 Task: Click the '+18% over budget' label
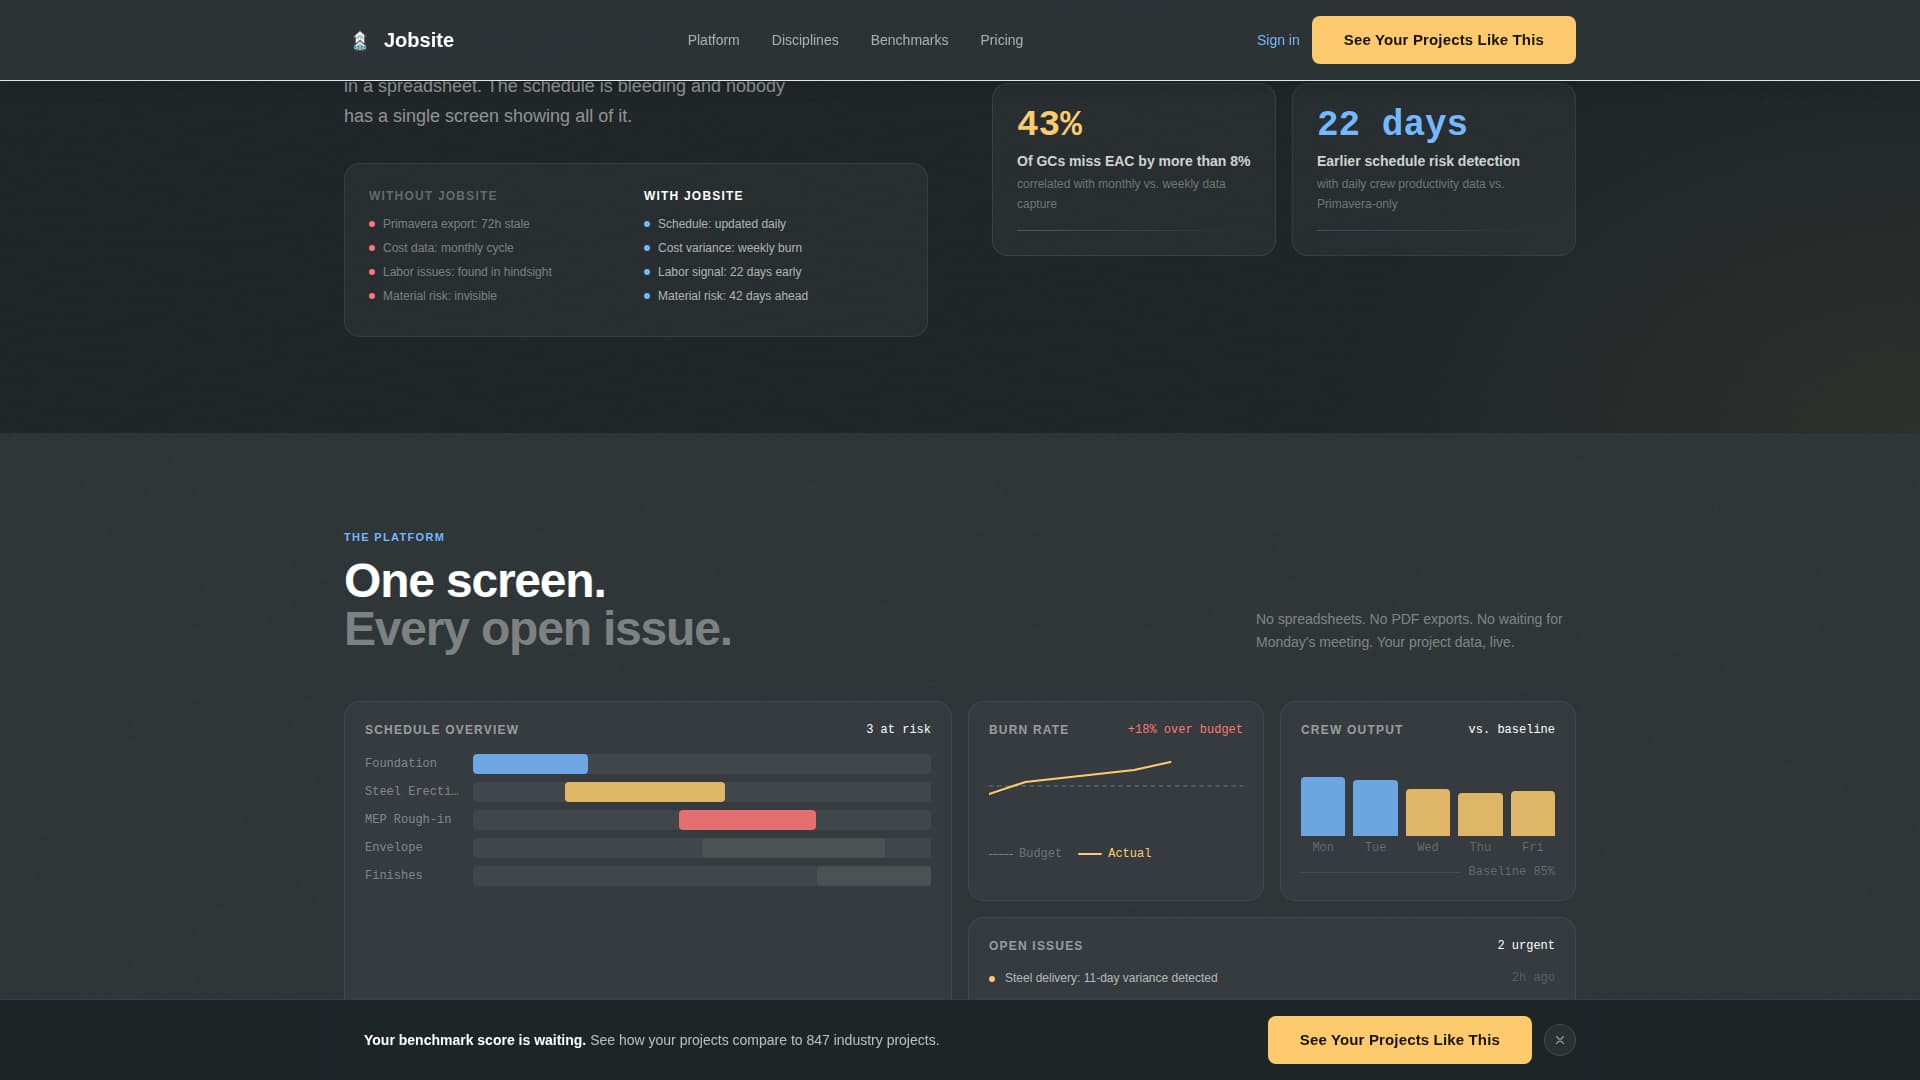1185,729
